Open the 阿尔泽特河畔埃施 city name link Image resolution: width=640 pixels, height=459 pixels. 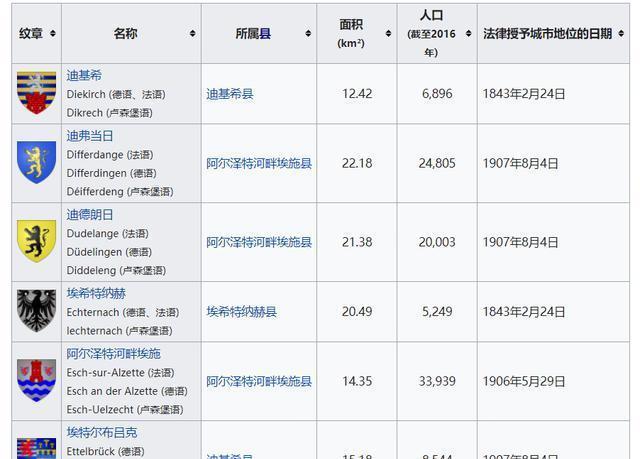pos(113,353)
